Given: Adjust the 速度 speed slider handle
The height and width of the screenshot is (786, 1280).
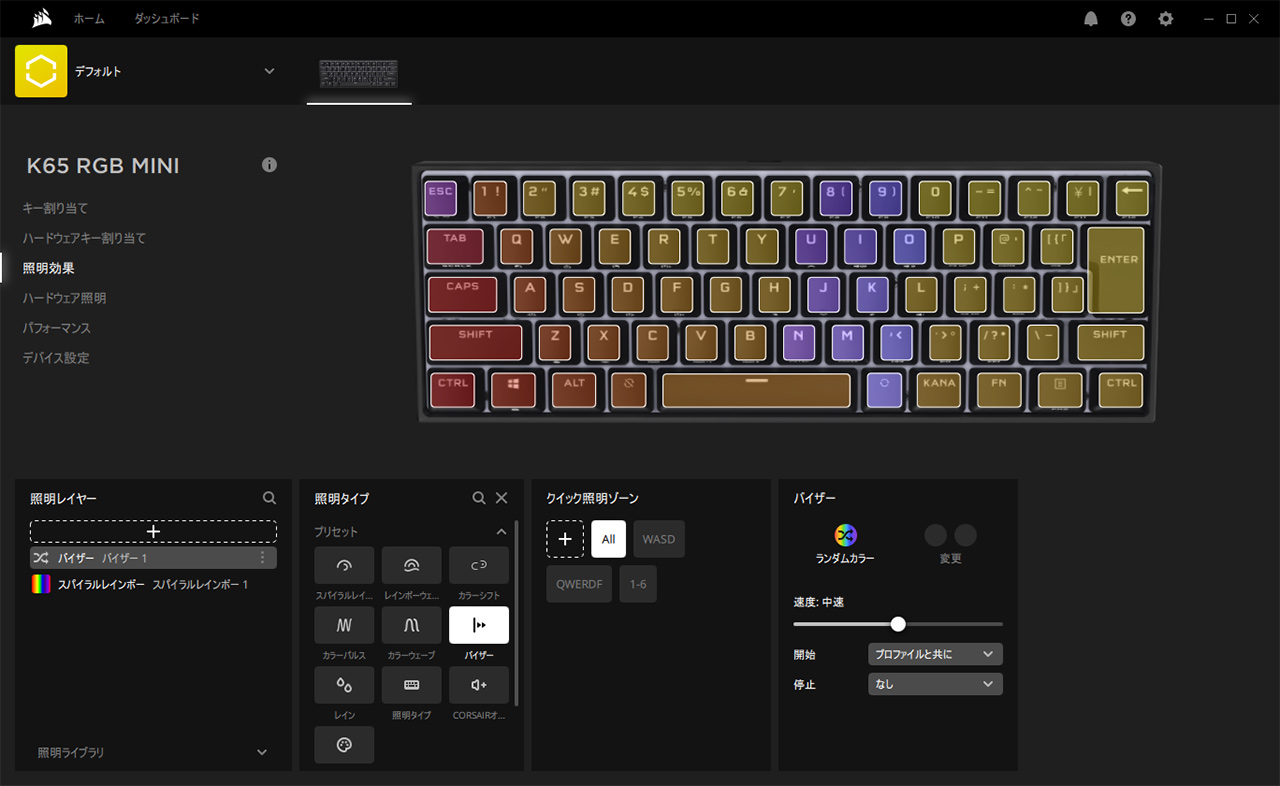Looking at the screenshot, I should [x=898, y=624].
